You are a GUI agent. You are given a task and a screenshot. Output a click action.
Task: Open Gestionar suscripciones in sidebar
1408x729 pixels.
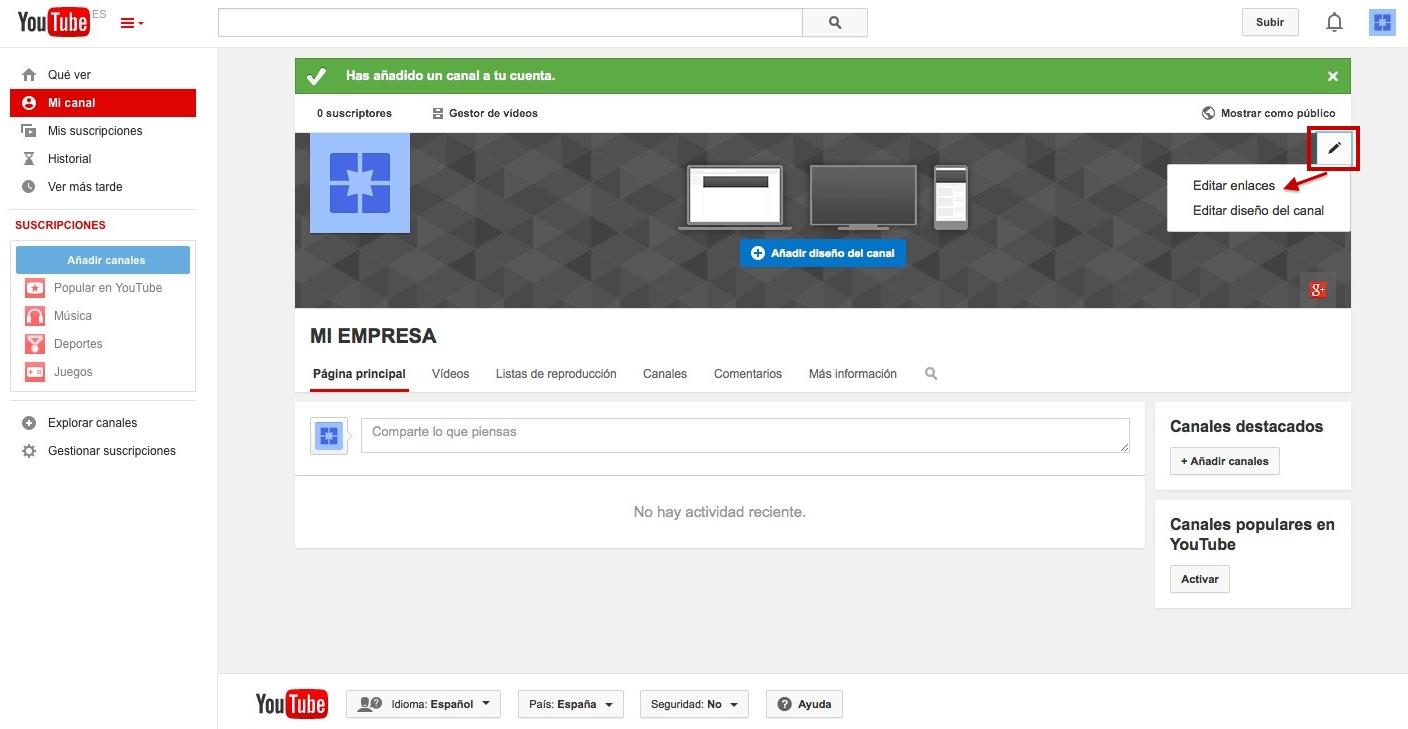(x=111, y=451)
